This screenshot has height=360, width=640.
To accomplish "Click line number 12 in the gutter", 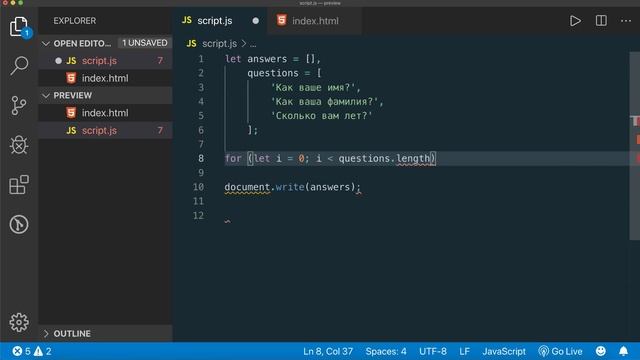I will coord(198,216).
